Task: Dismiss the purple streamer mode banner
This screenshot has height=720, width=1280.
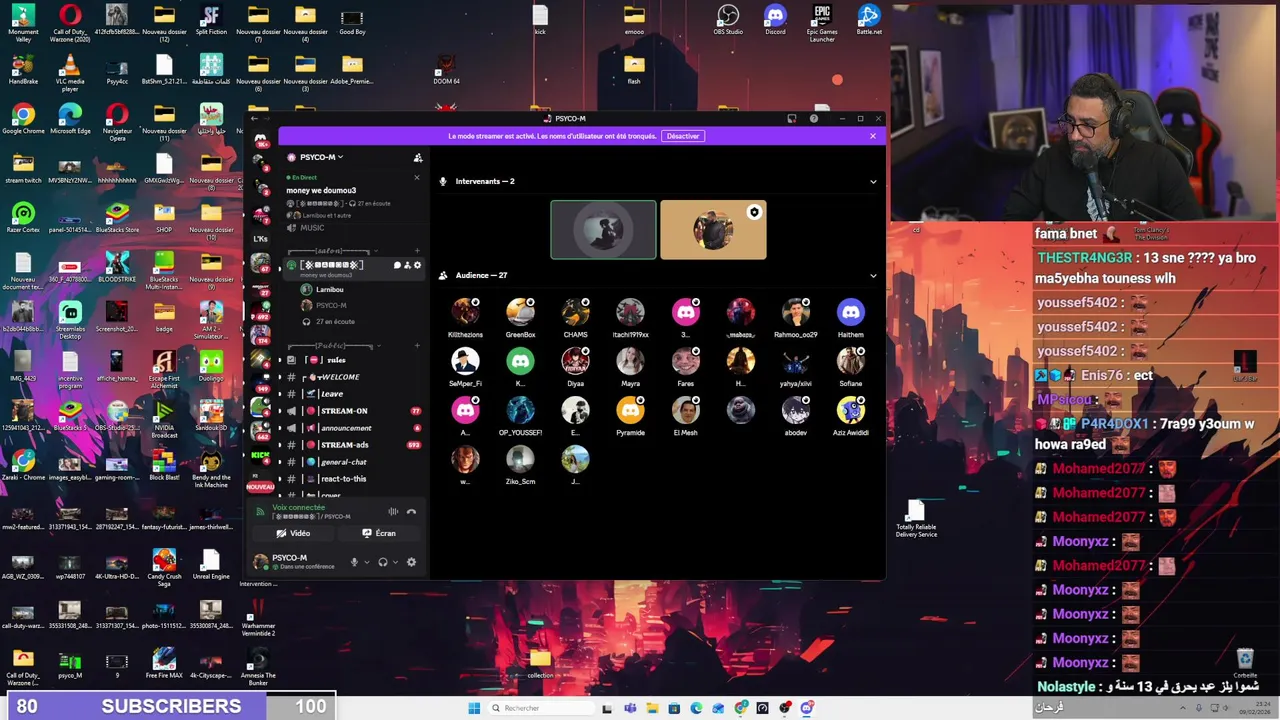Action: [x=872, y=136]
